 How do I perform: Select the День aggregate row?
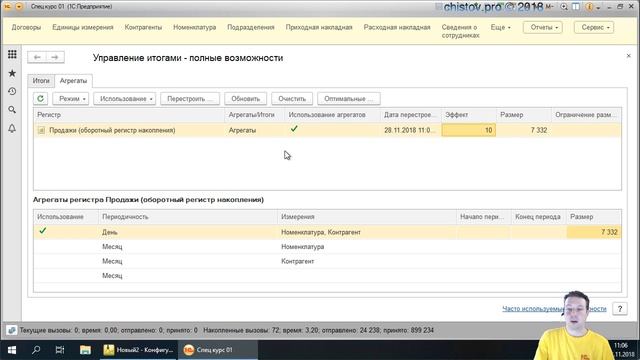pyautogui.click(x=327, y=232)
